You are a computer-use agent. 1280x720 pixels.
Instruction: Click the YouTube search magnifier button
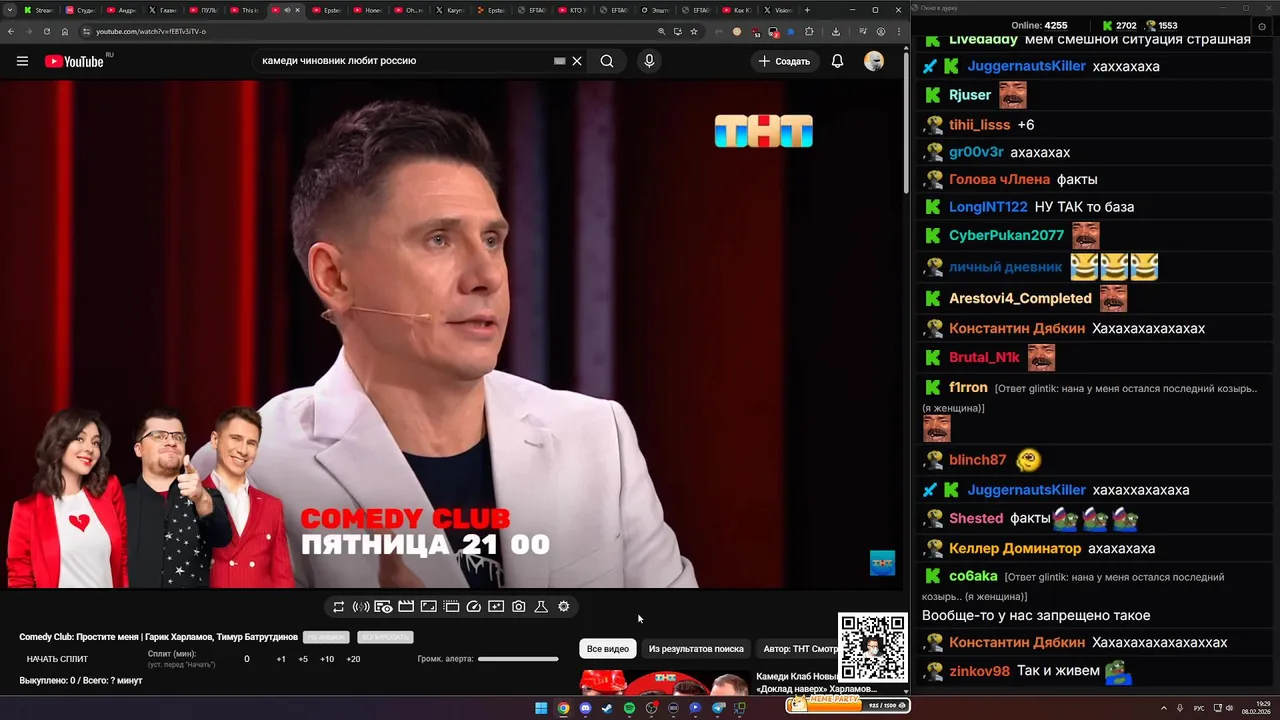click(x=607, y=61)
